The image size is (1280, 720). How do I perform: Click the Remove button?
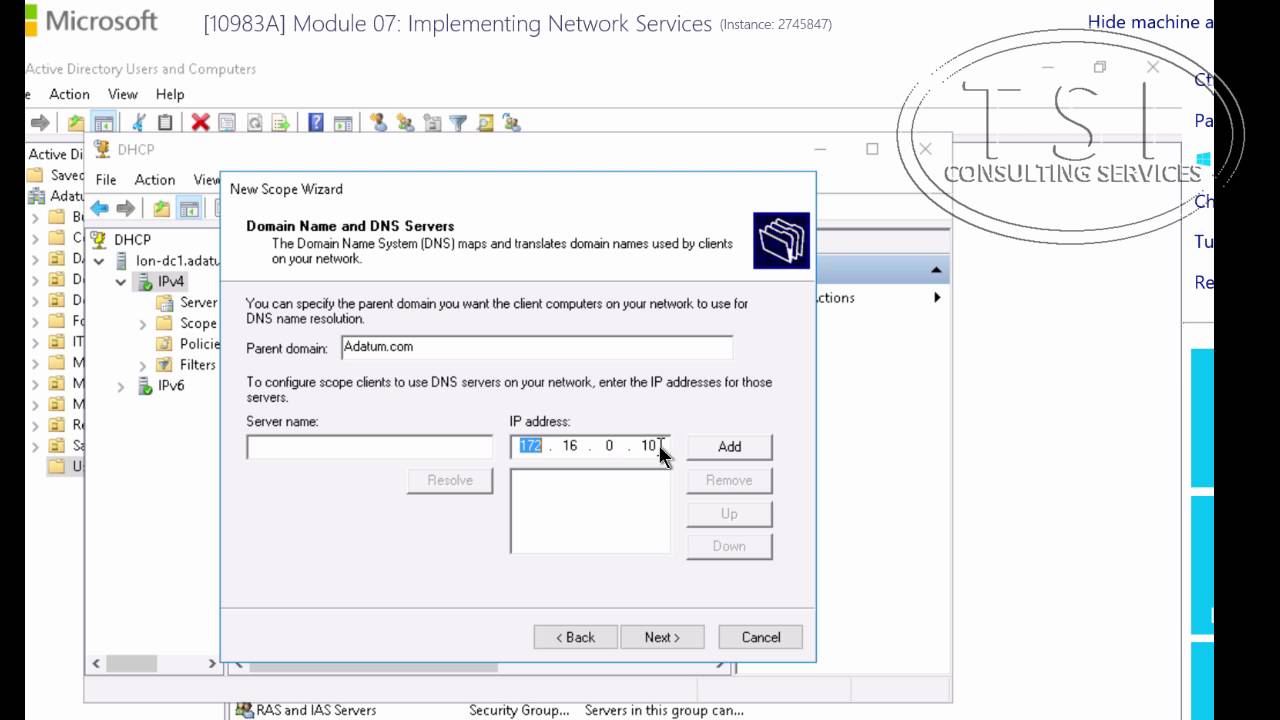[729, 481]
